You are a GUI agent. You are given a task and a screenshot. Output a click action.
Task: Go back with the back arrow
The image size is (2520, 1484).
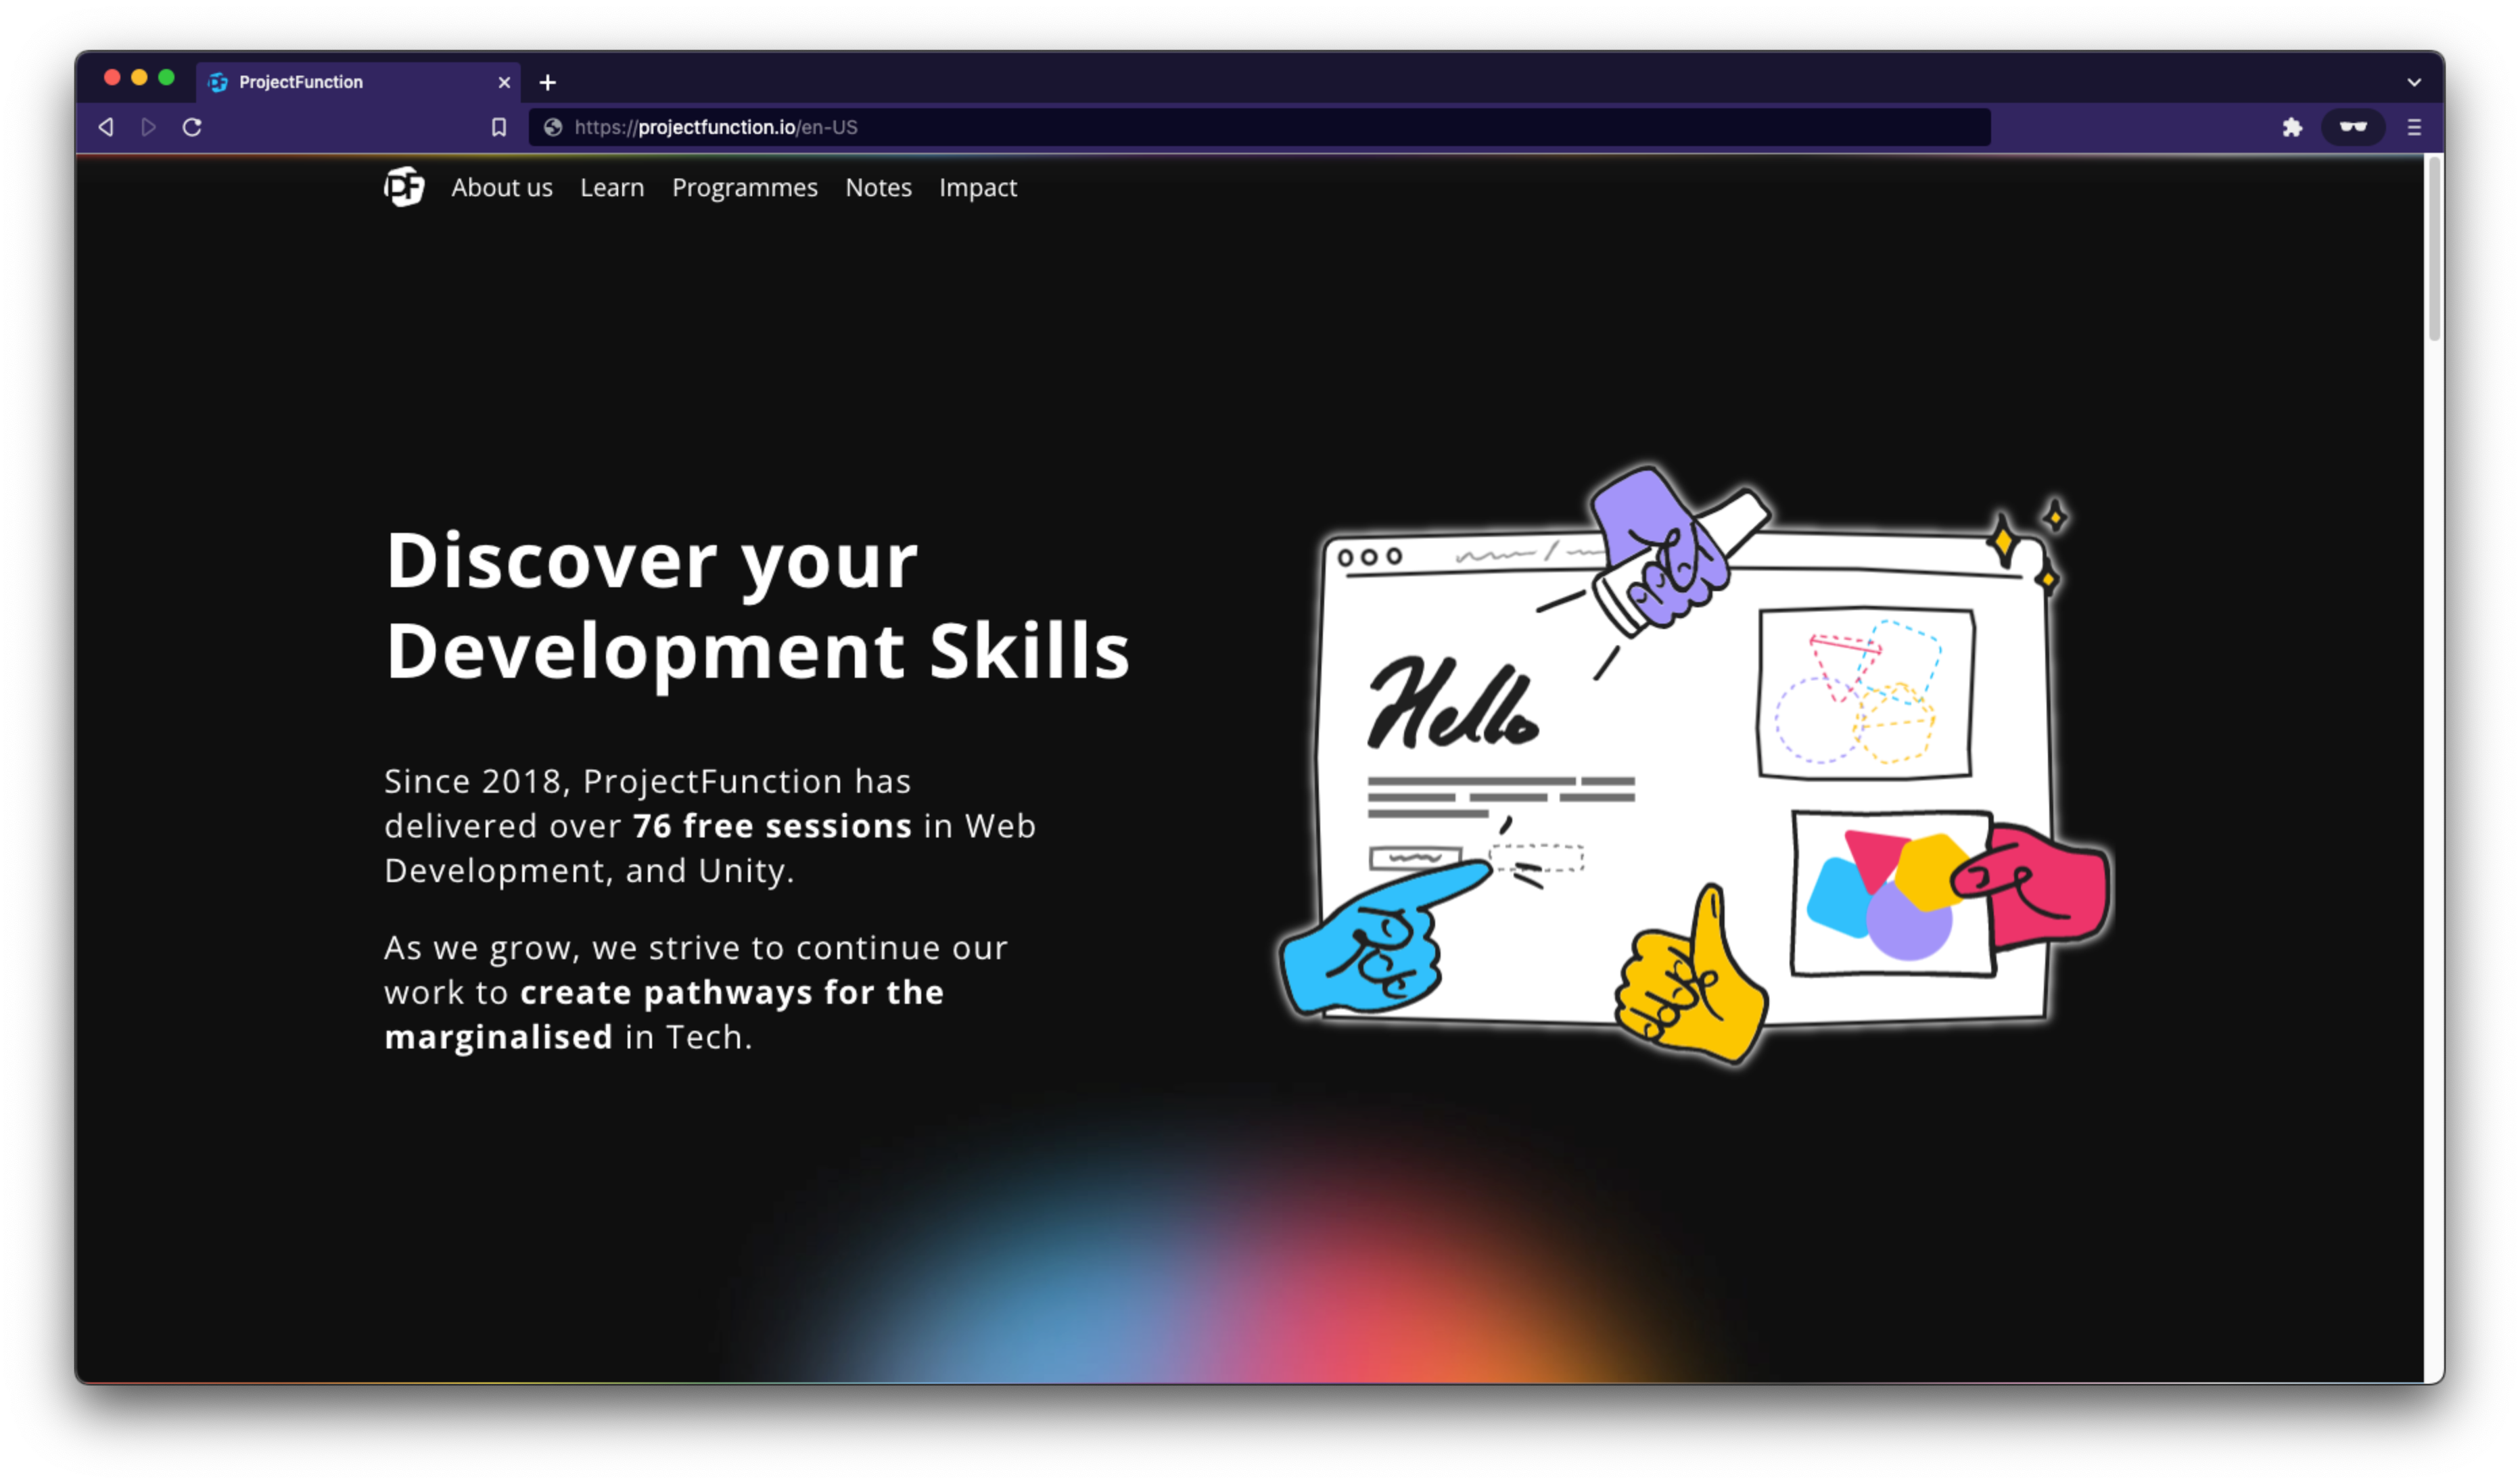(106, 127)
